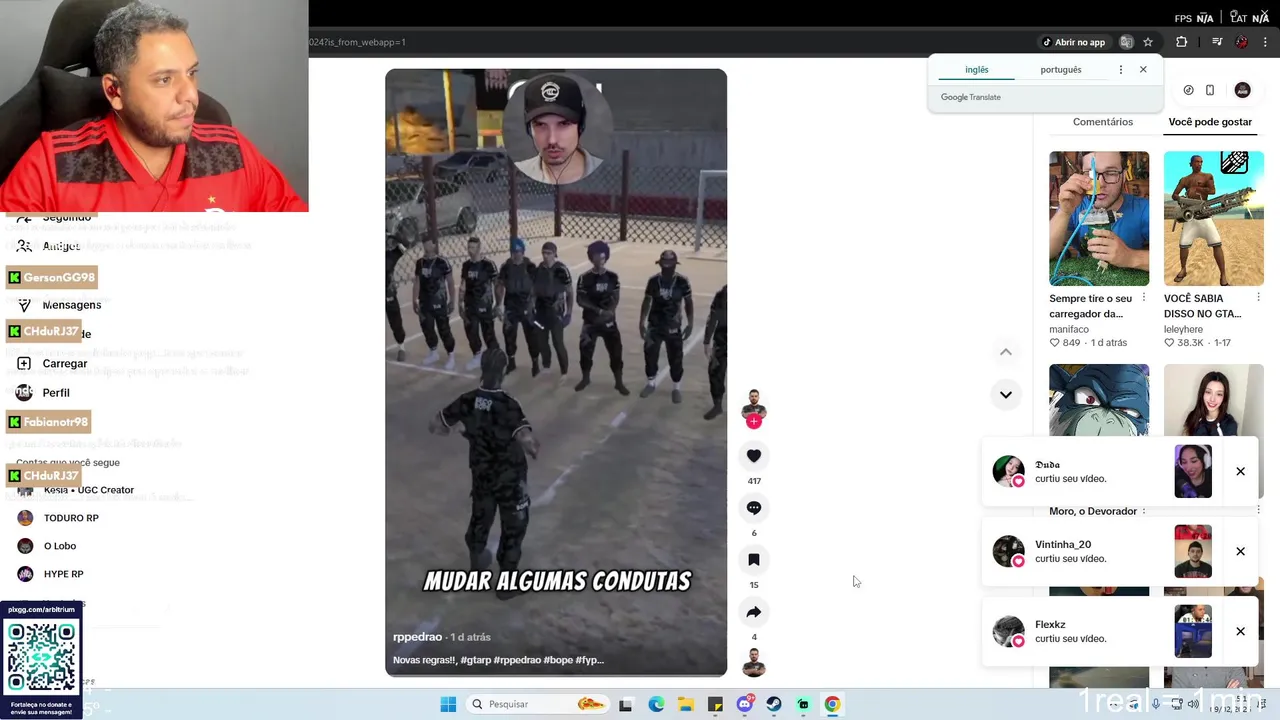Like the video with the heart icon

(754, 456)
